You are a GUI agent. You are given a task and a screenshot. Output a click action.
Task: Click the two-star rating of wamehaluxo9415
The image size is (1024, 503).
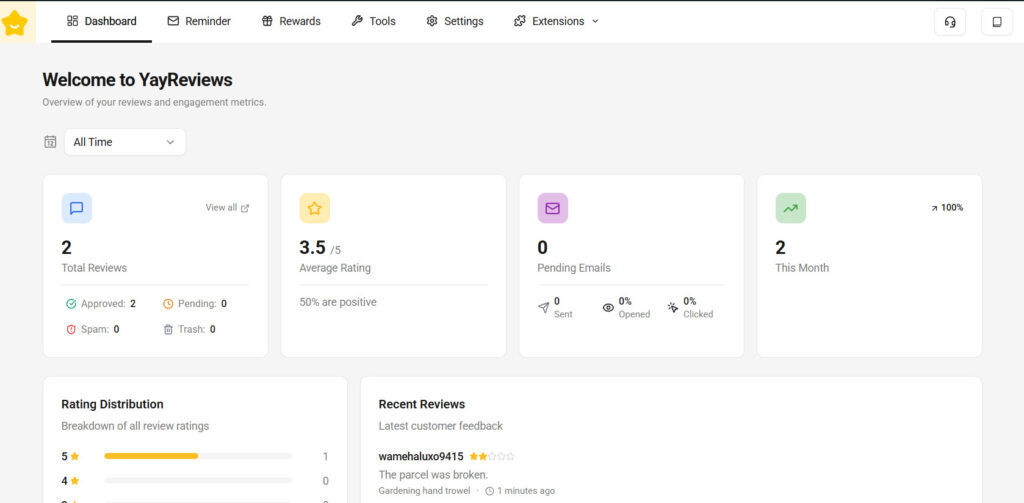[x=492, y=457]
